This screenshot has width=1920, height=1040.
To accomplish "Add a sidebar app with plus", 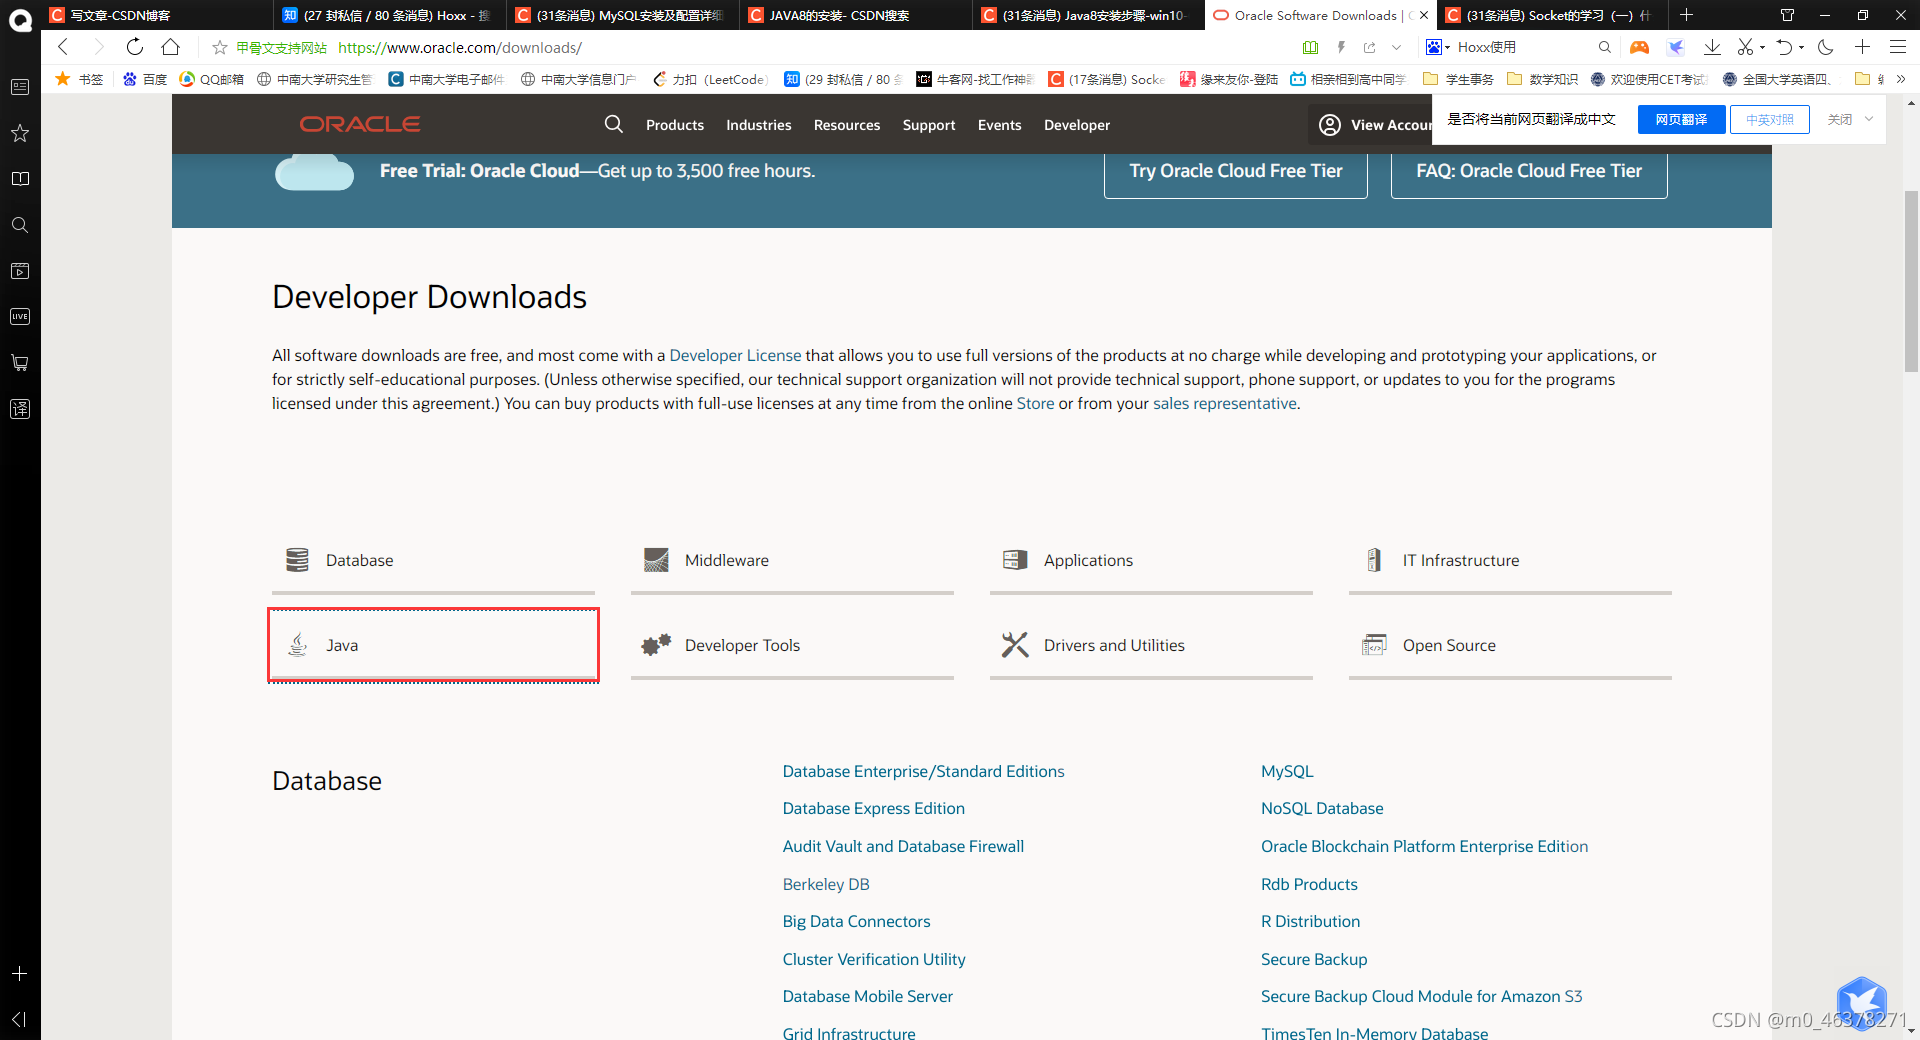I will point(19,973).
